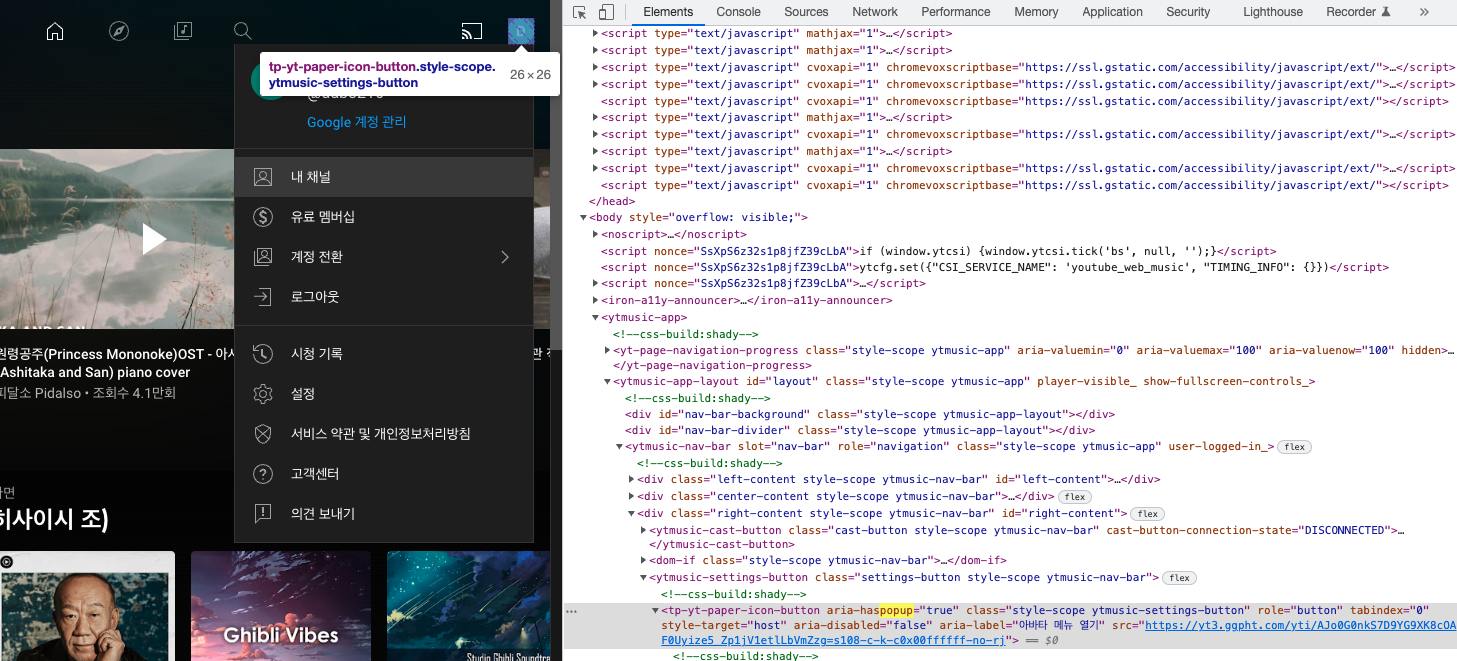
Task: Switch to the Lighthouse tab
Action: (x=1273, y=12)
